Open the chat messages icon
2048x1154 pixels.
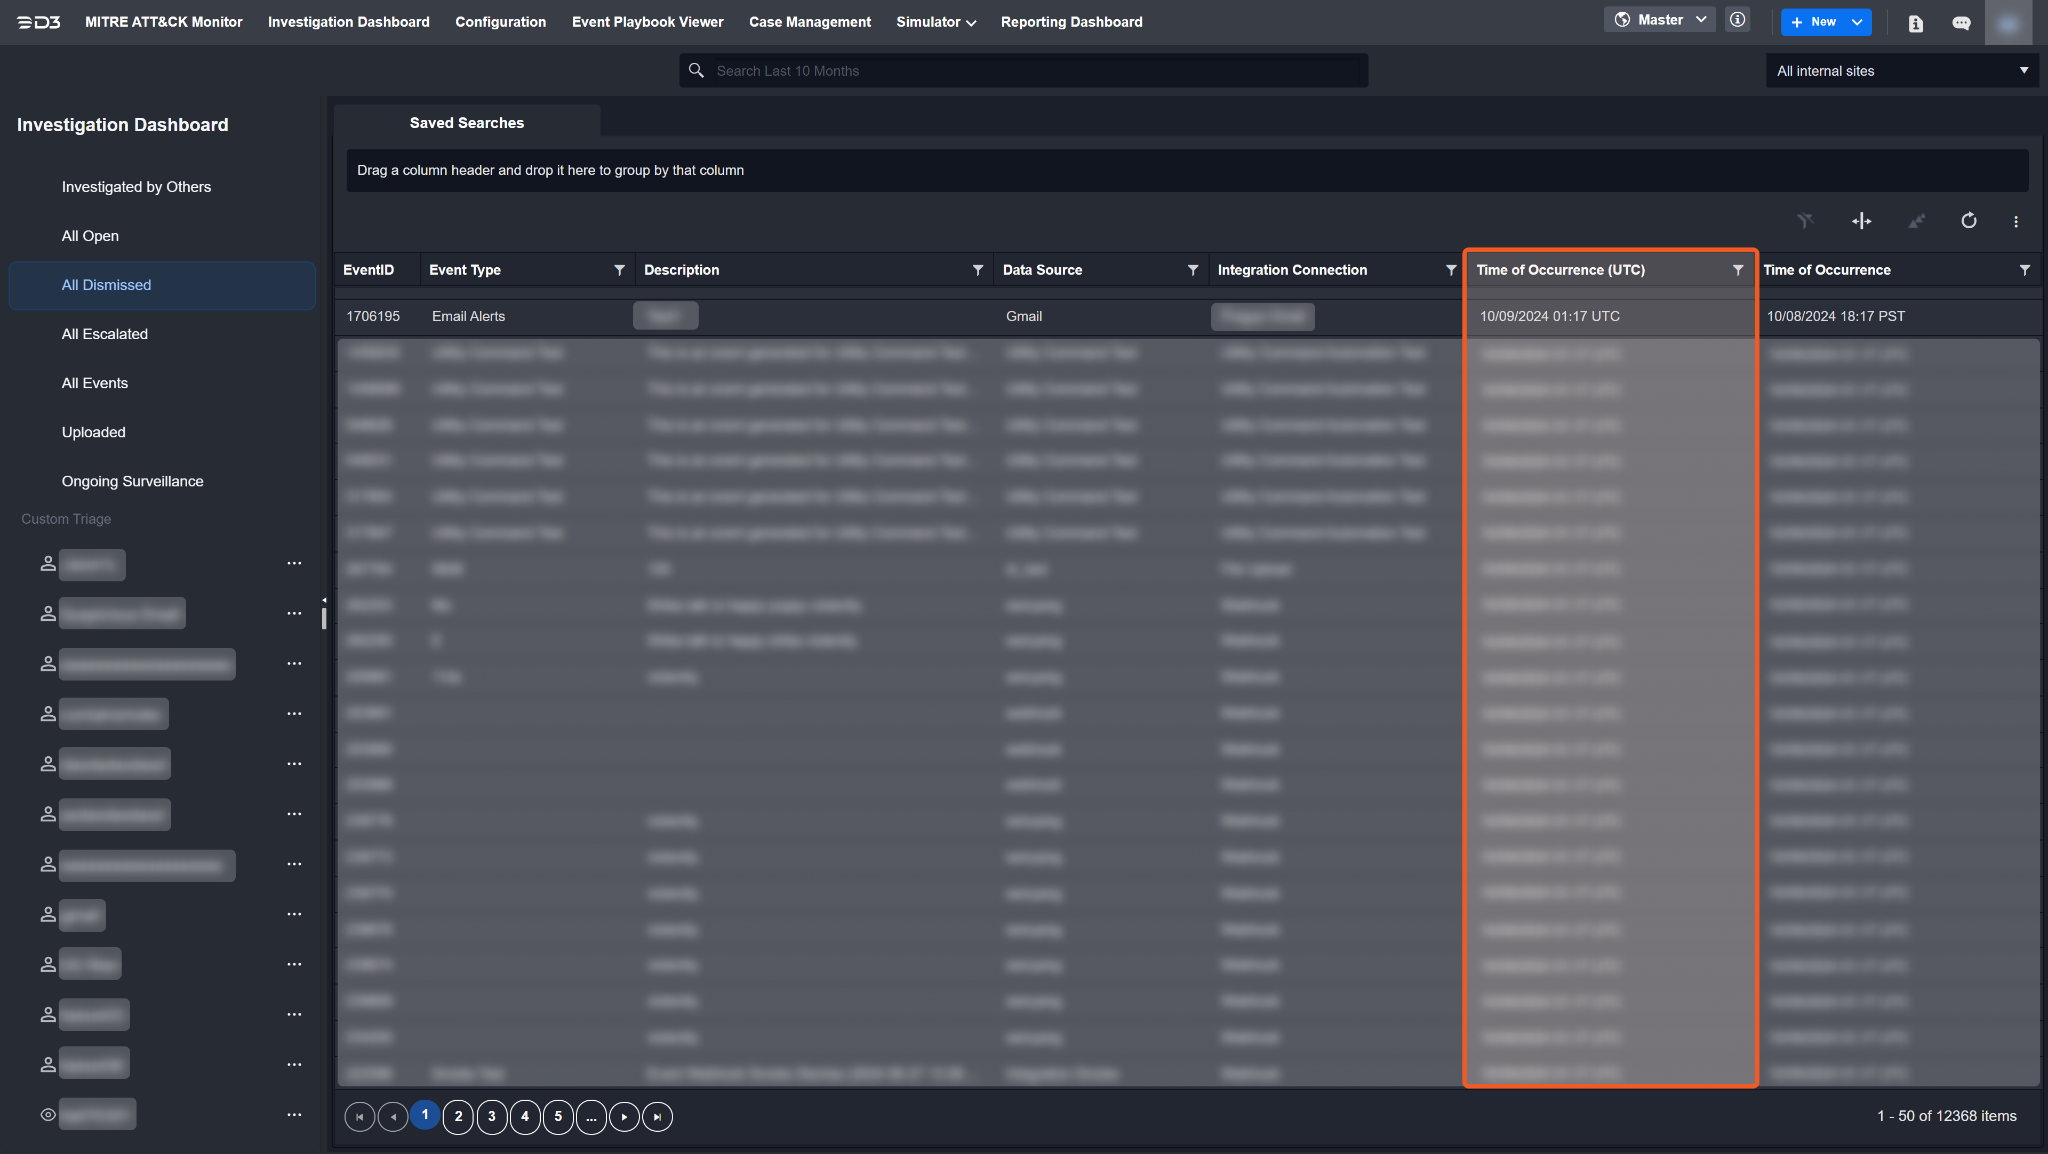pyautogui.click(x=1961, y=23)
